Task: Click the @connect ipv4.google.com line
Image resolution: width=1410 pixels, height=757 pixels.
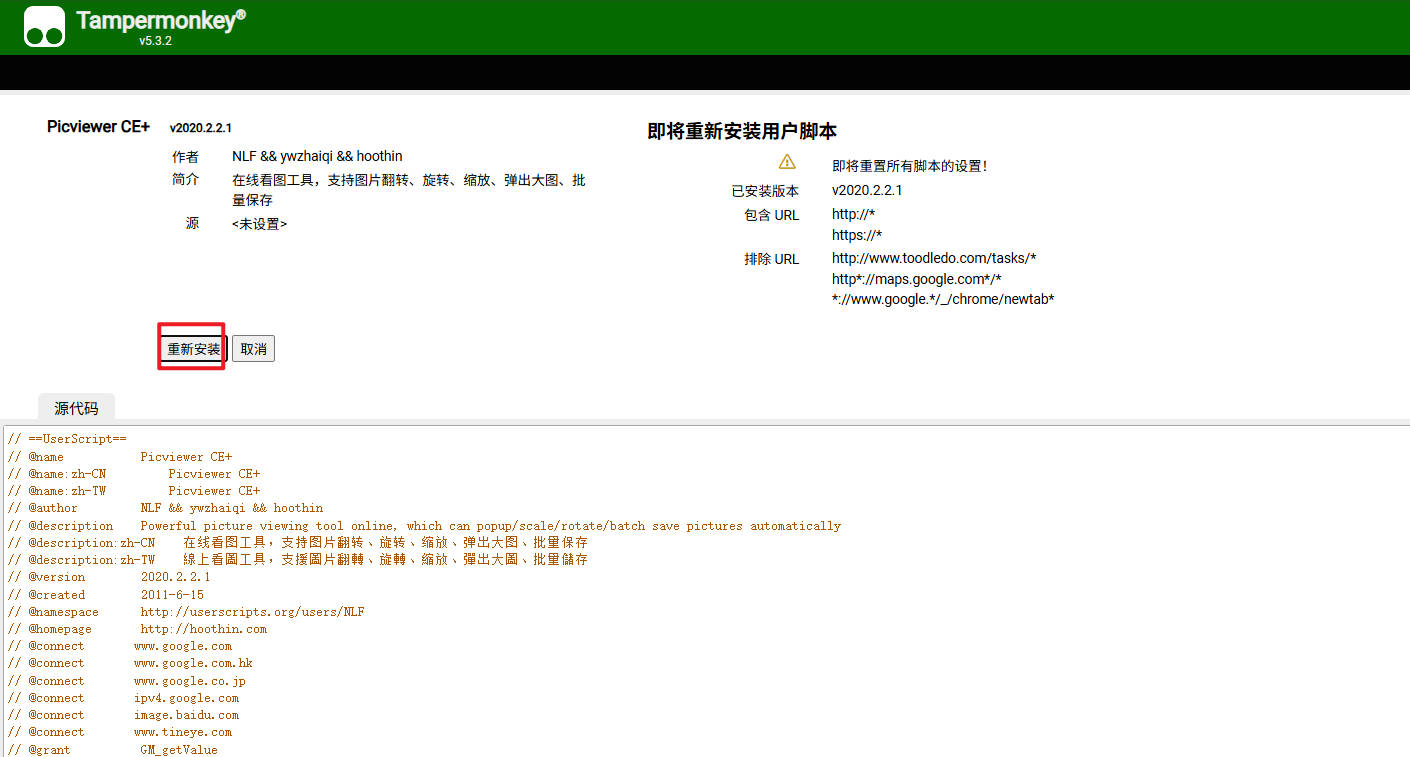Action: click(x=123, y=698)
